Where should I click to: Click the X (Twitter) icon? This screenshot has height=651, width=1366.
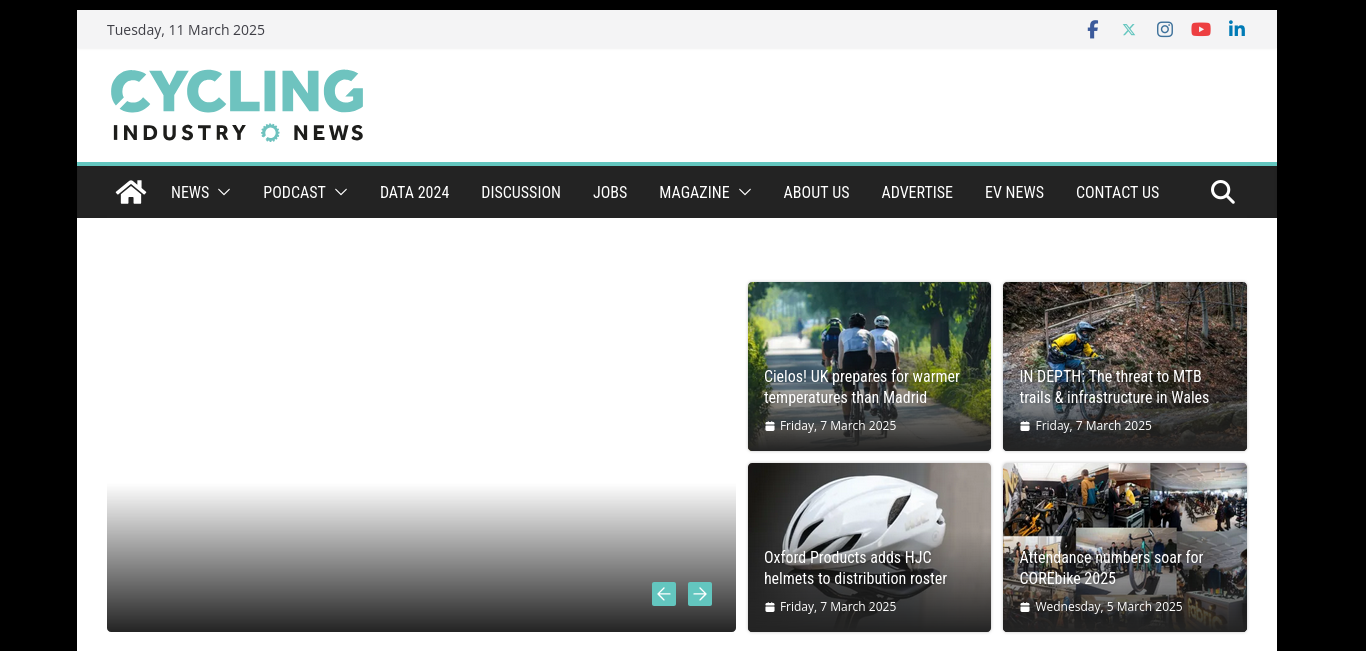[1129, 30]
